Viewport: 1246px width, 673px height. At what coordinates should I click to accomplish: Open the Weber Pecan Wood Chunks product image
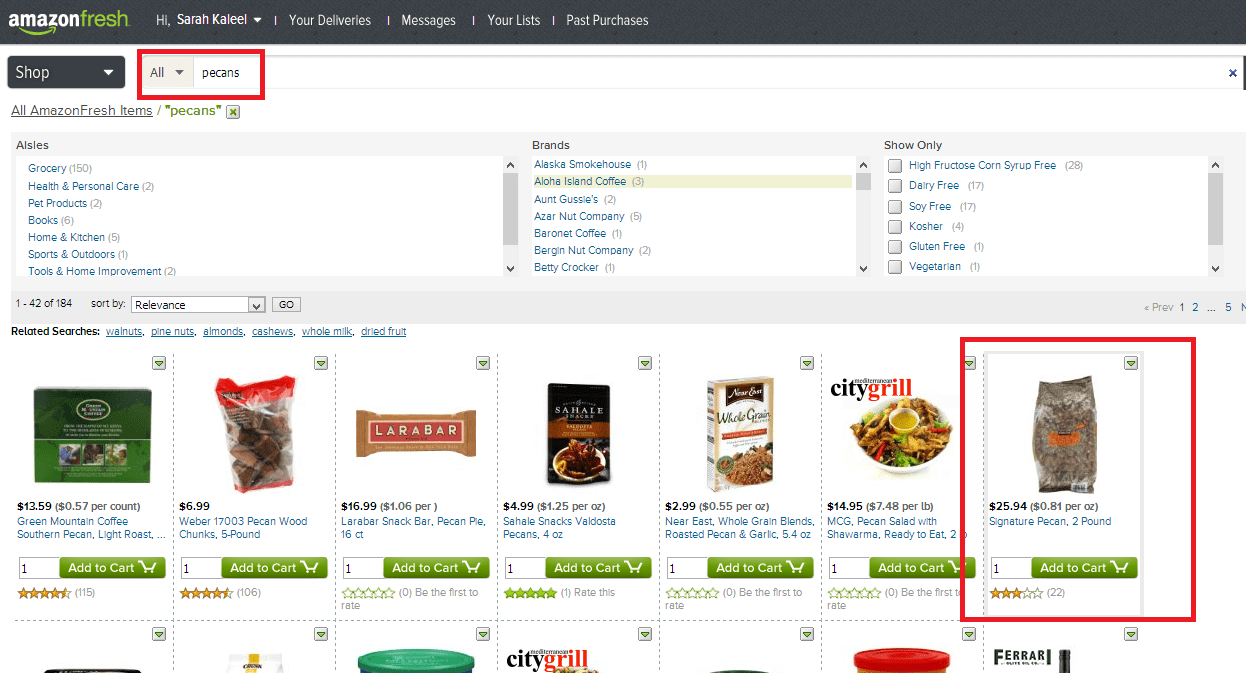[254, 432]
